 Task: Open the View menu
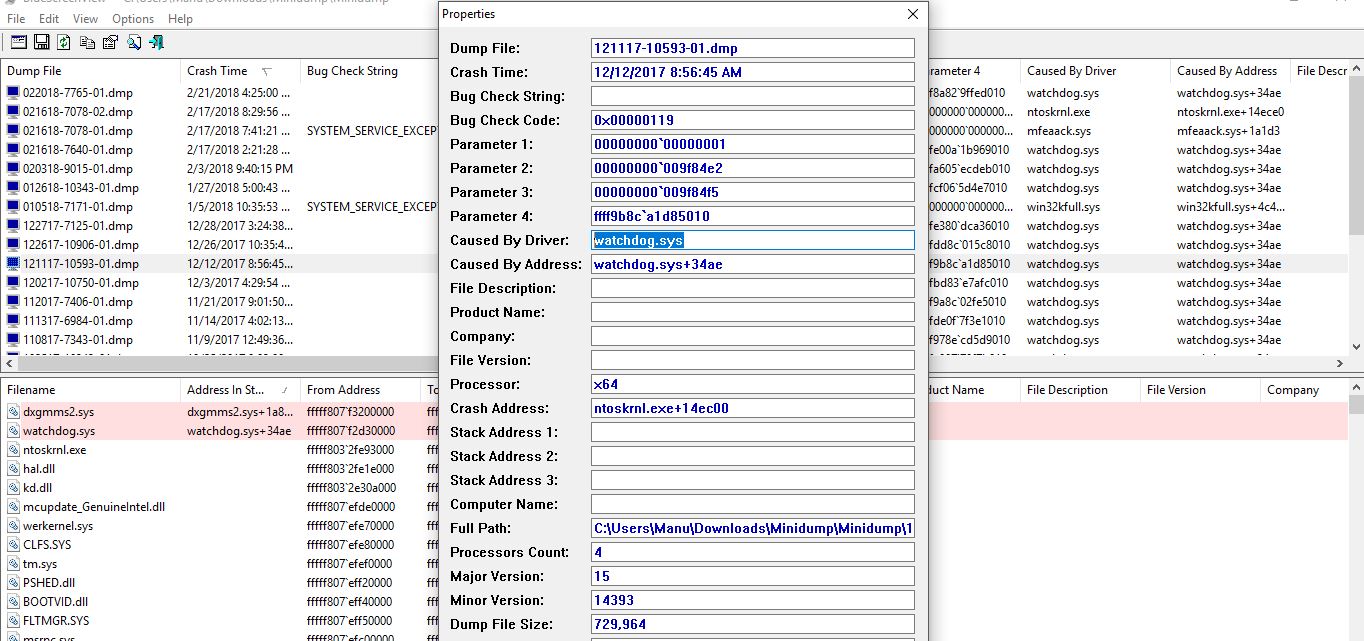tap(86, 19)
